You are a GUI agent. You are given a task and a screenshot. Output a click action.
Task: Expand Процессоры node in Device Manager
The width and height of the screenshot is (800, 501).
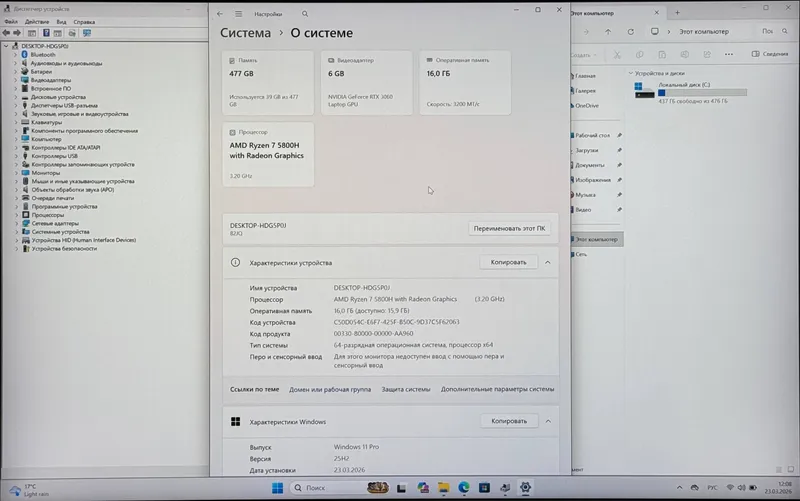tap(16, 215)
